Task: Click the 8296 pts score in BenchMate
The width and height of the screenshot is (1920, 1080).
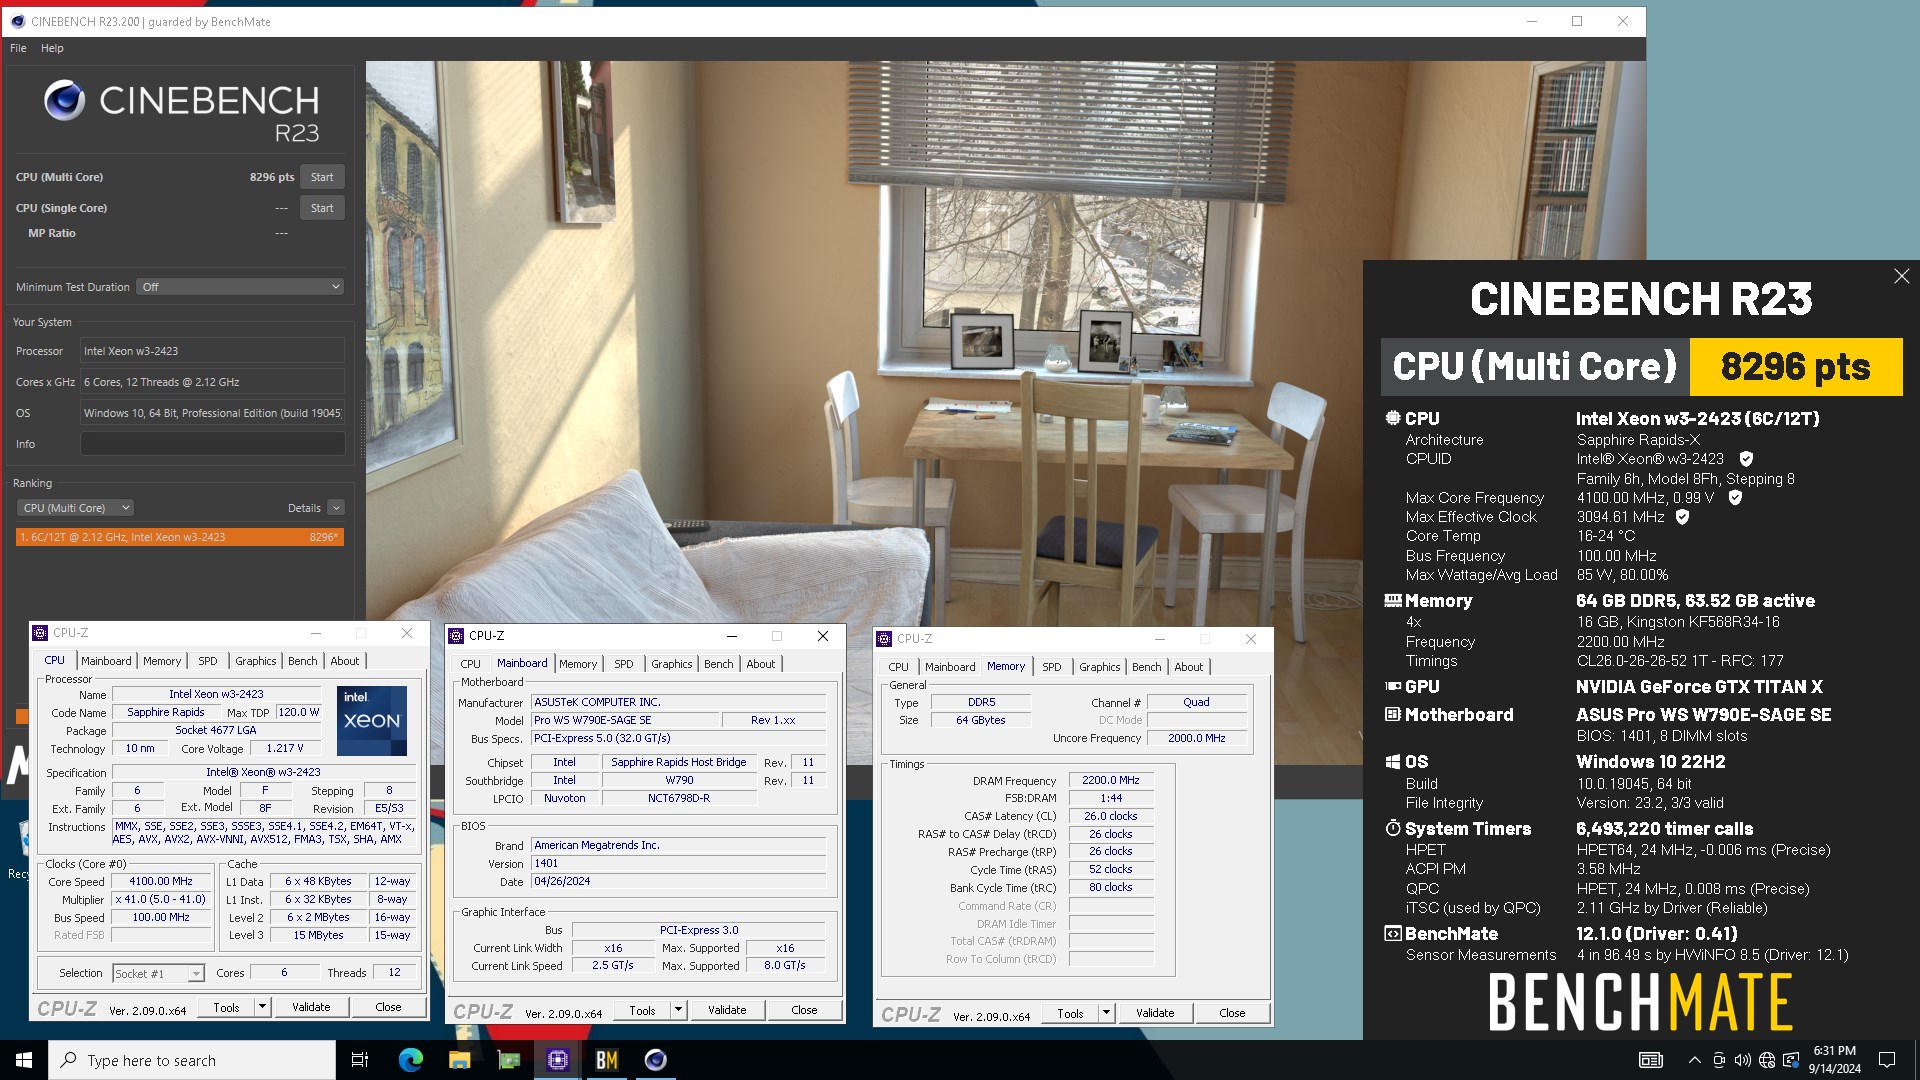Action: click(1796, 367)
